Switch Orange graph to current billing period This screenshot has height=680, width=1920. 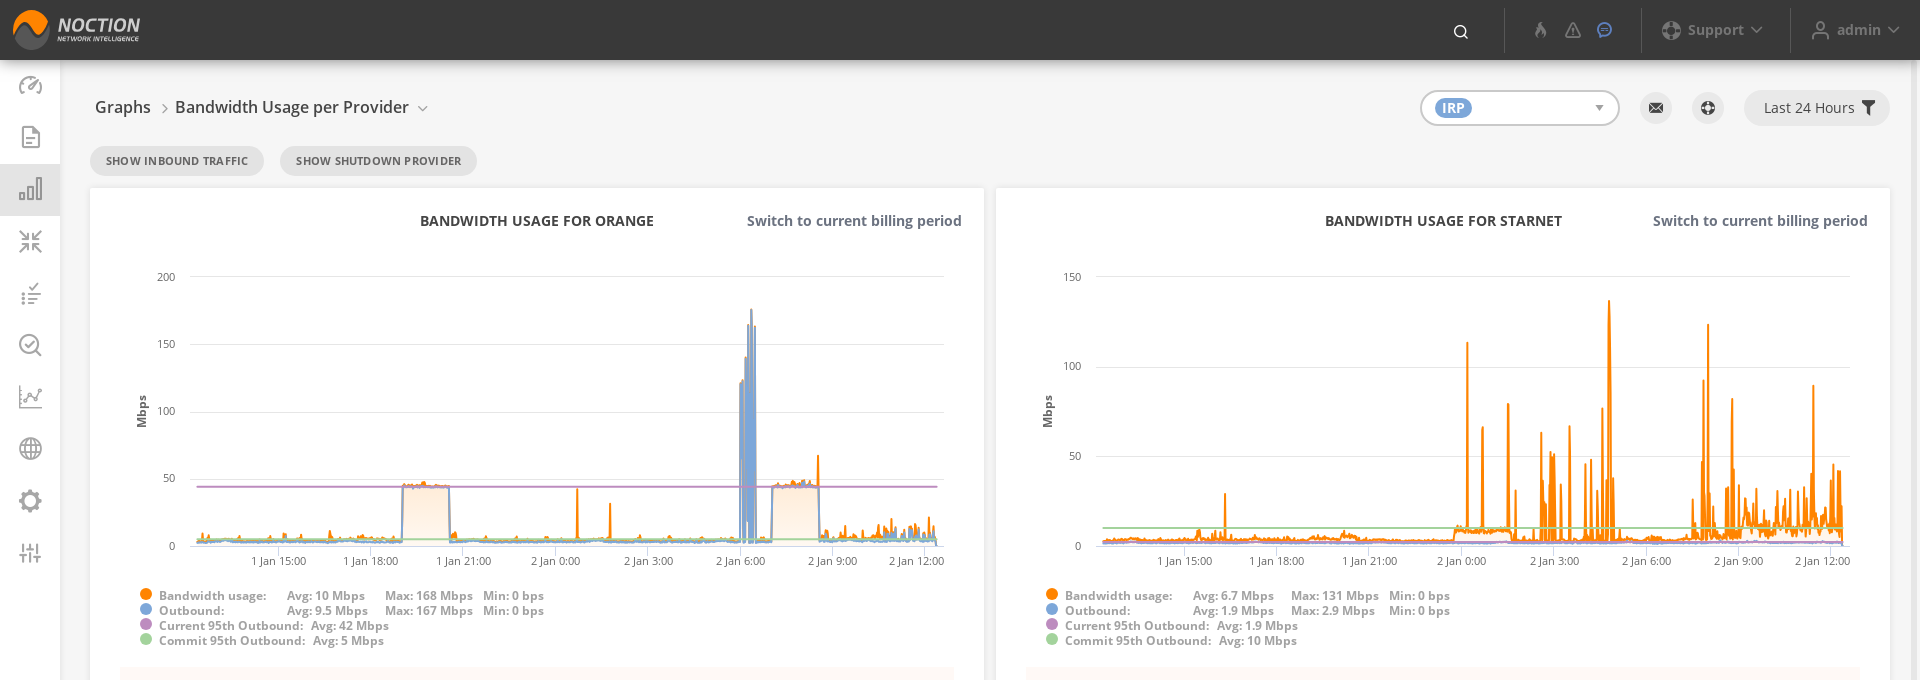point(854,221)
